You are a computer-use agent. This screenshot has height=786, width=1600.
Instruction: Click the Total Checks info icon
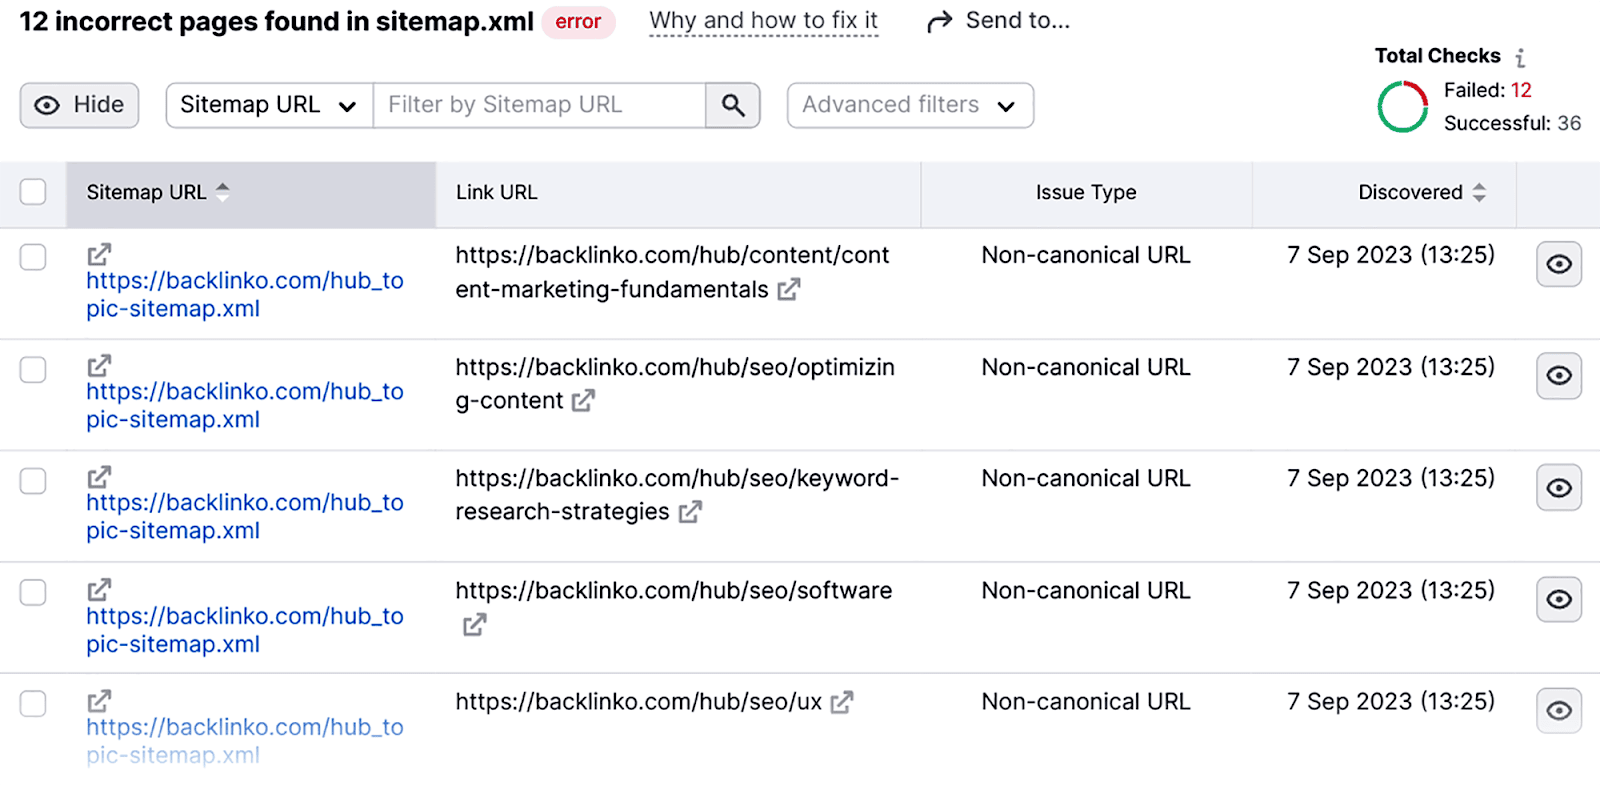(x=1520, y=58)
